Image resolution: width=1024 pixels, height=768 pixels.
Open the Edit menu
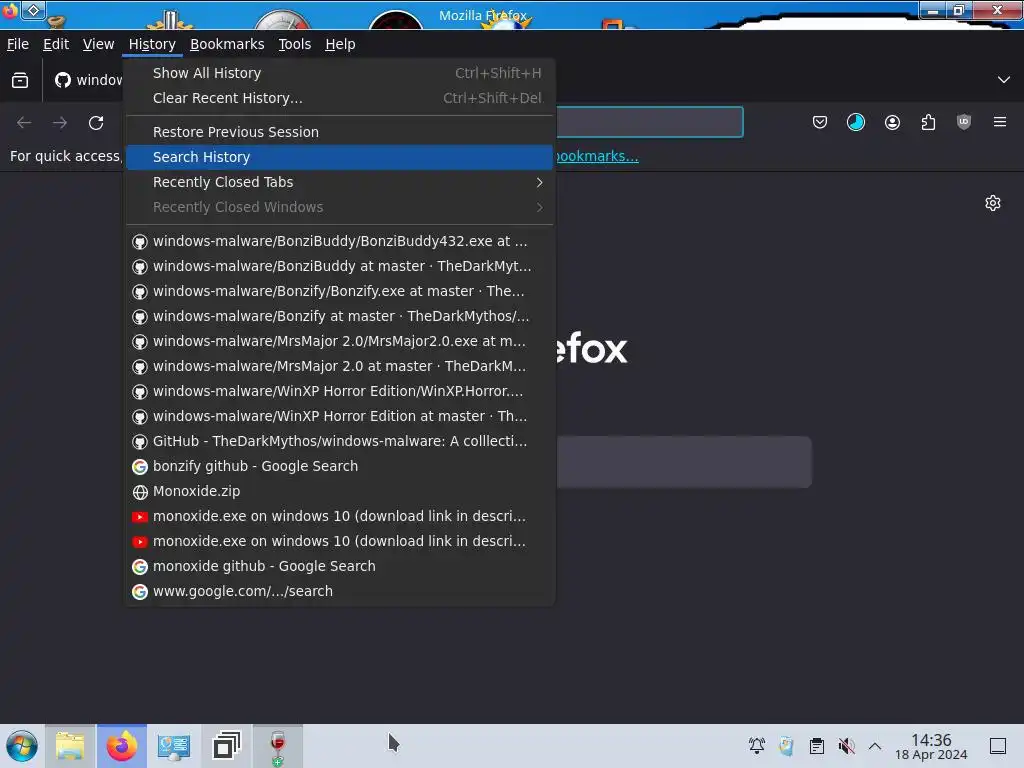pyautogui.click(x=56, y=44)
